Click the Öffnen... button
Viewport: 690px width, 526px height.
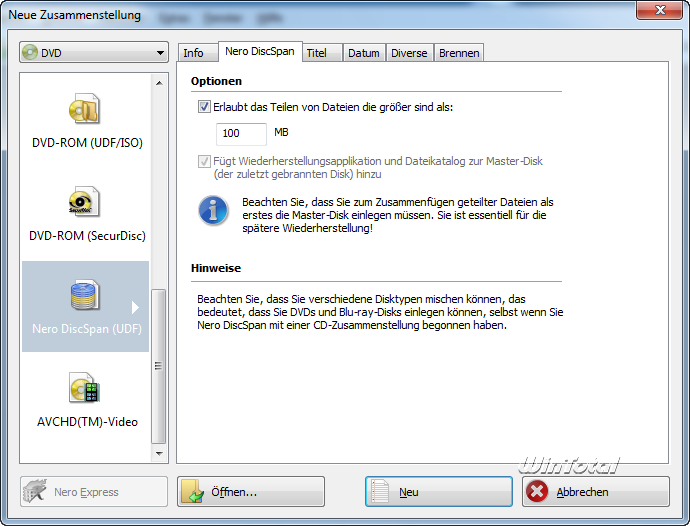pyautogui.click(x=251, y=491)
